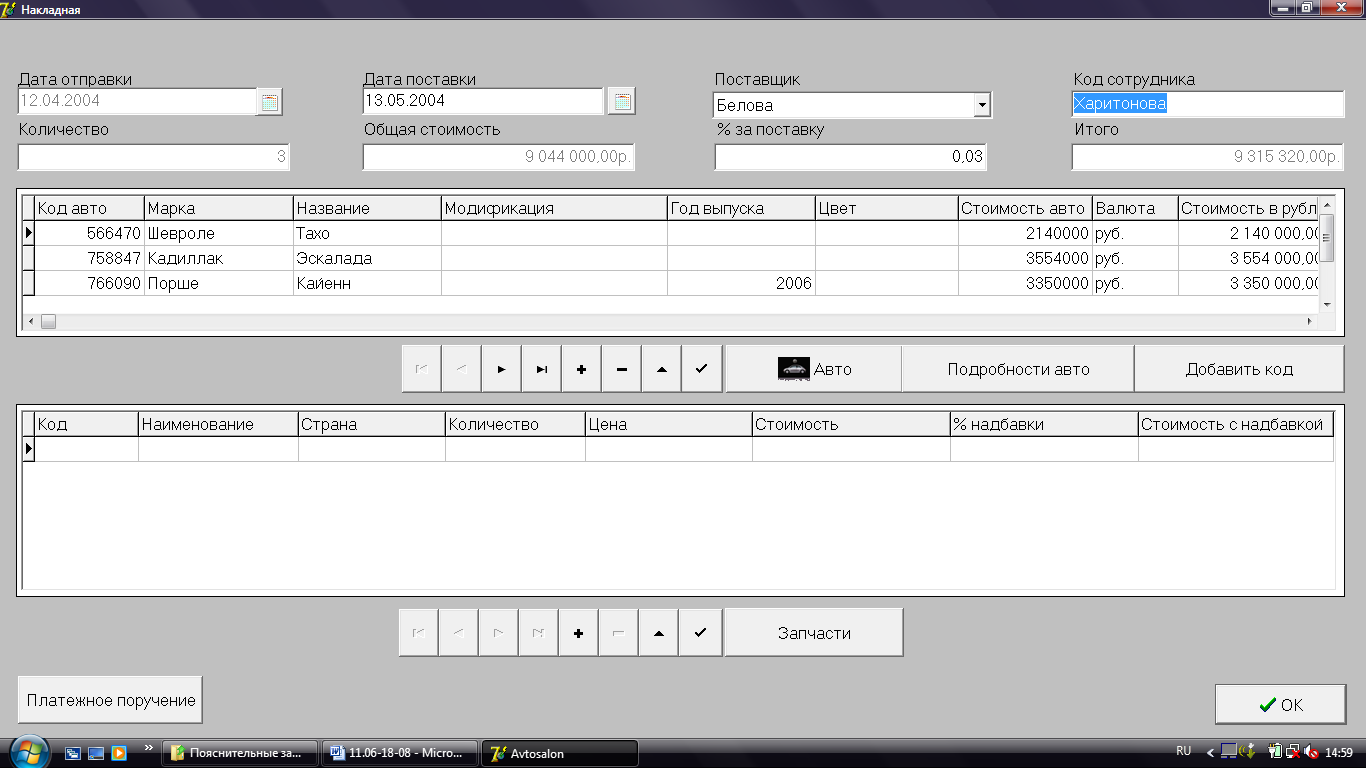Click right arrow of cars grid horizontal scrollbar
Viewport: 1366px width, 768px height.
(1310, 322)
